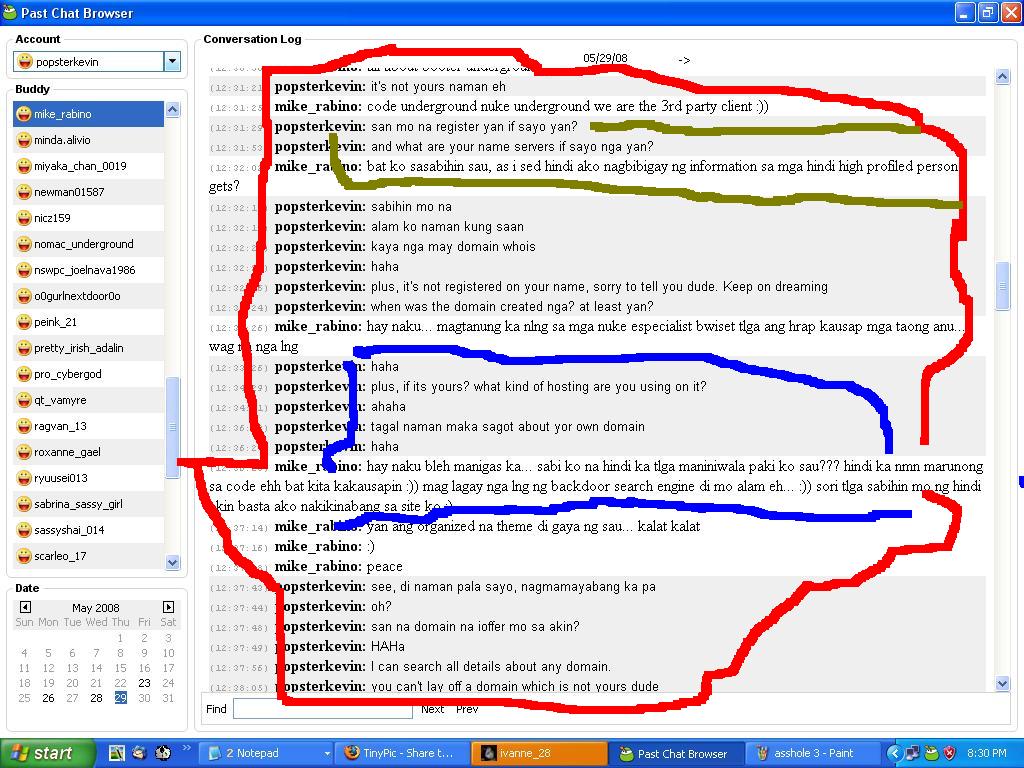Viewport: 1024px width, 768px height.
Task: Click the Conversation Log scroll-down arrow
Action: [x=1002, y=683]
